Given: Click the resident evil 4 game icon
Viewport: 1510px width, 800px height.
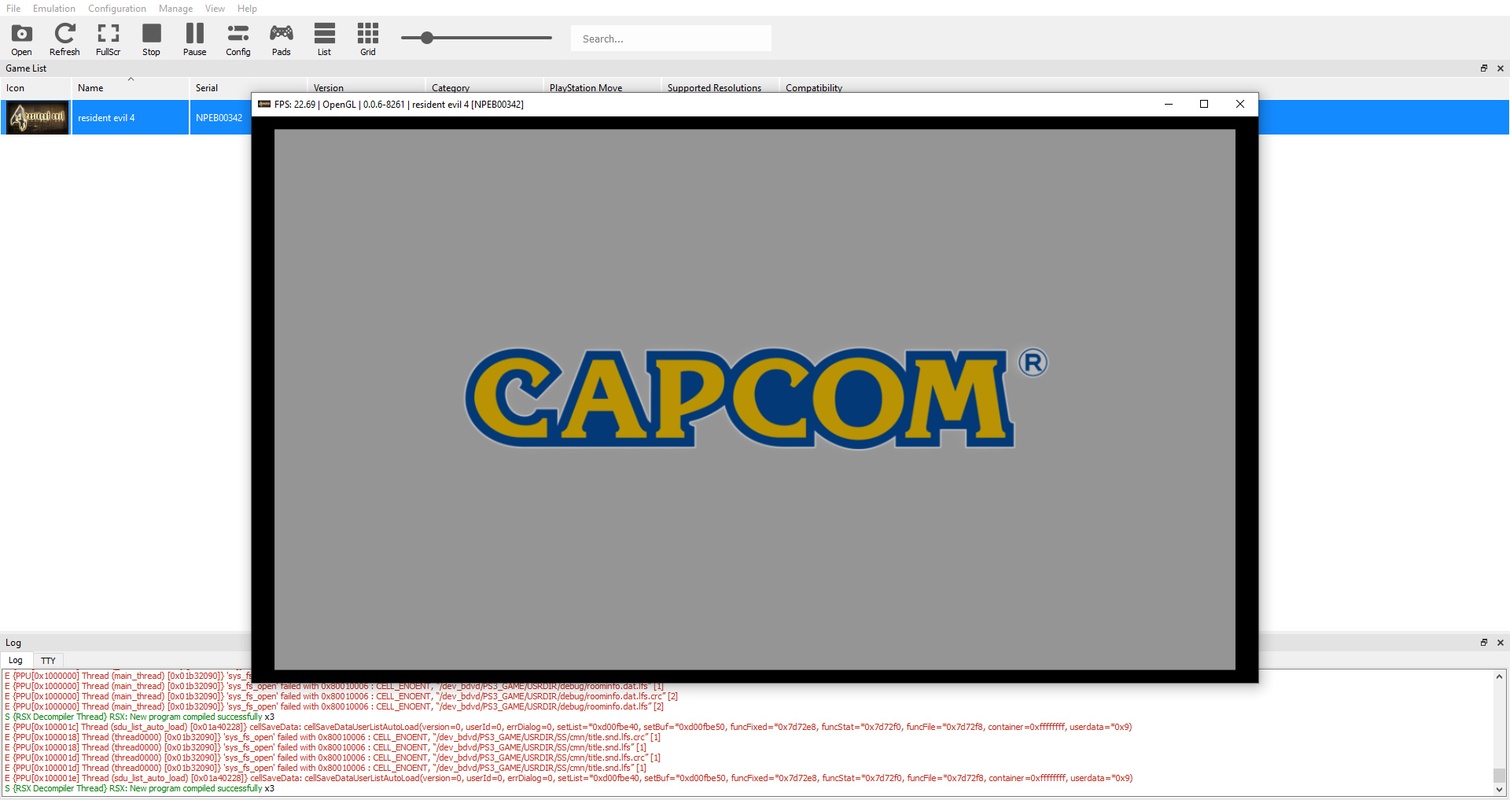Looking at the screenshot, I should point(38,117).
